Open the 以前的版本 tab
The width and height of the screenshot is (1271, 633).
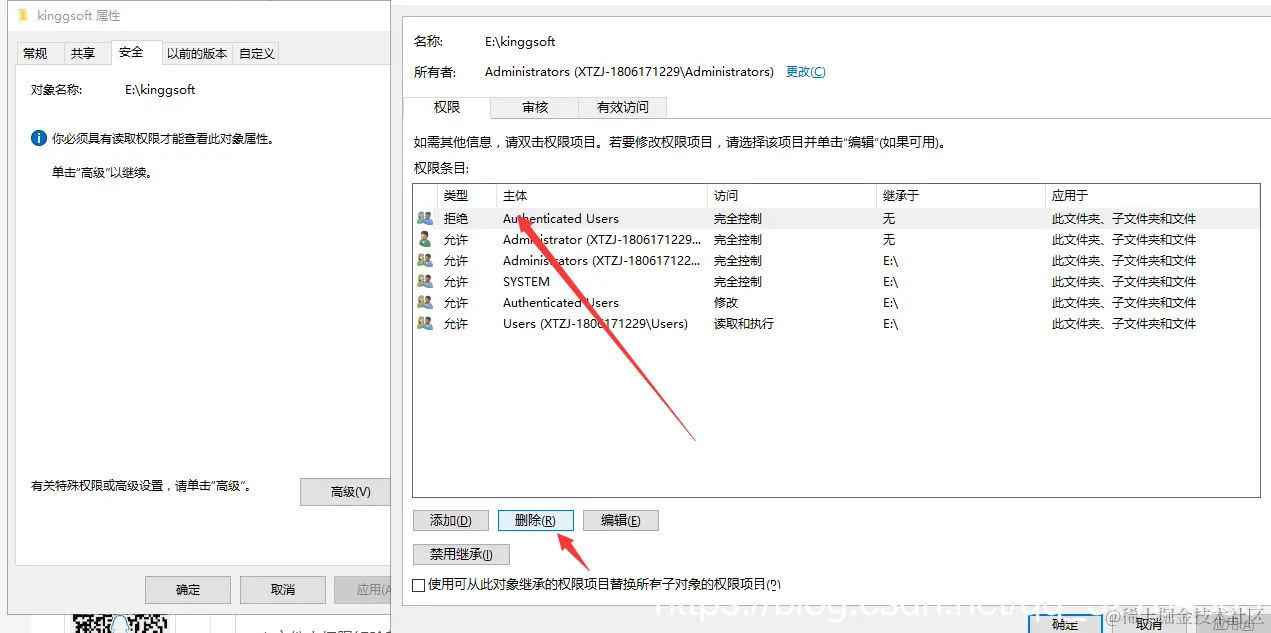tap(197, 53)
